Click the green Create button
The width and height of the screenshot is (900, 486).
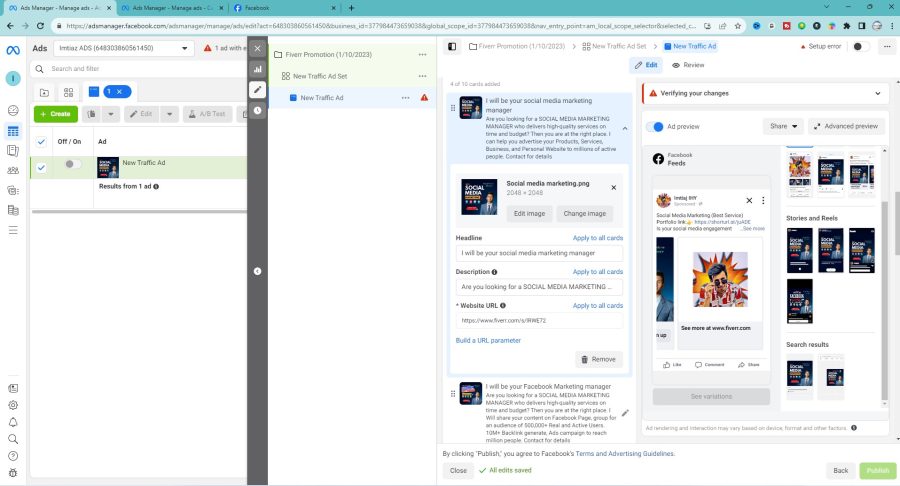click(x=56, y=114)
